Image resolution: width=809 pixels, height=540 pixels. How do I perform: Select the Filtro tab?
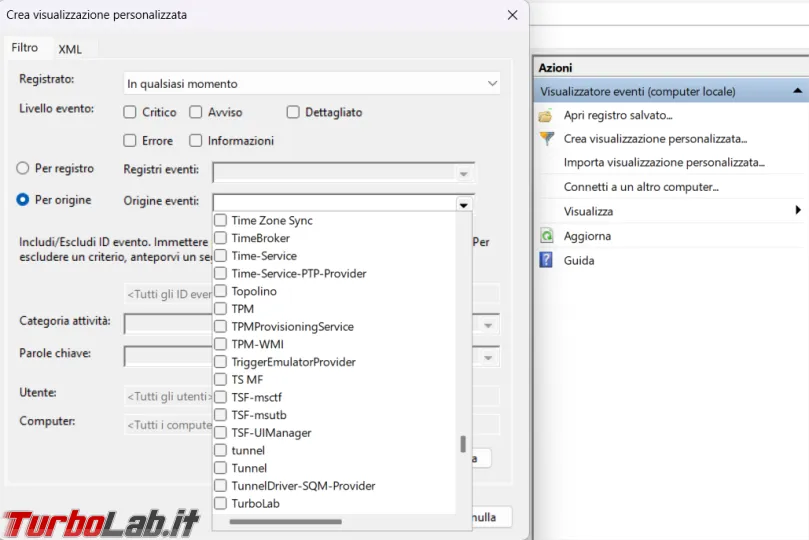(25, 48)
